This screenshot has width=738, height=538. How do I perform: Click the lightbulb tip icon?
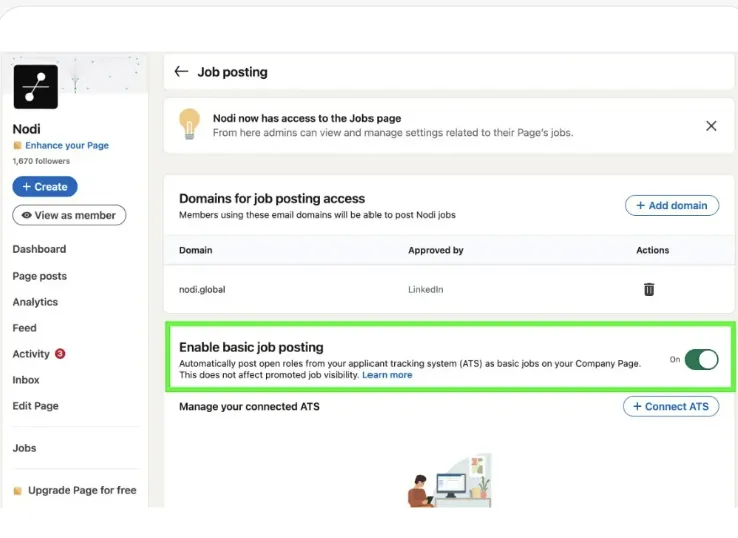tap(189, 124)
